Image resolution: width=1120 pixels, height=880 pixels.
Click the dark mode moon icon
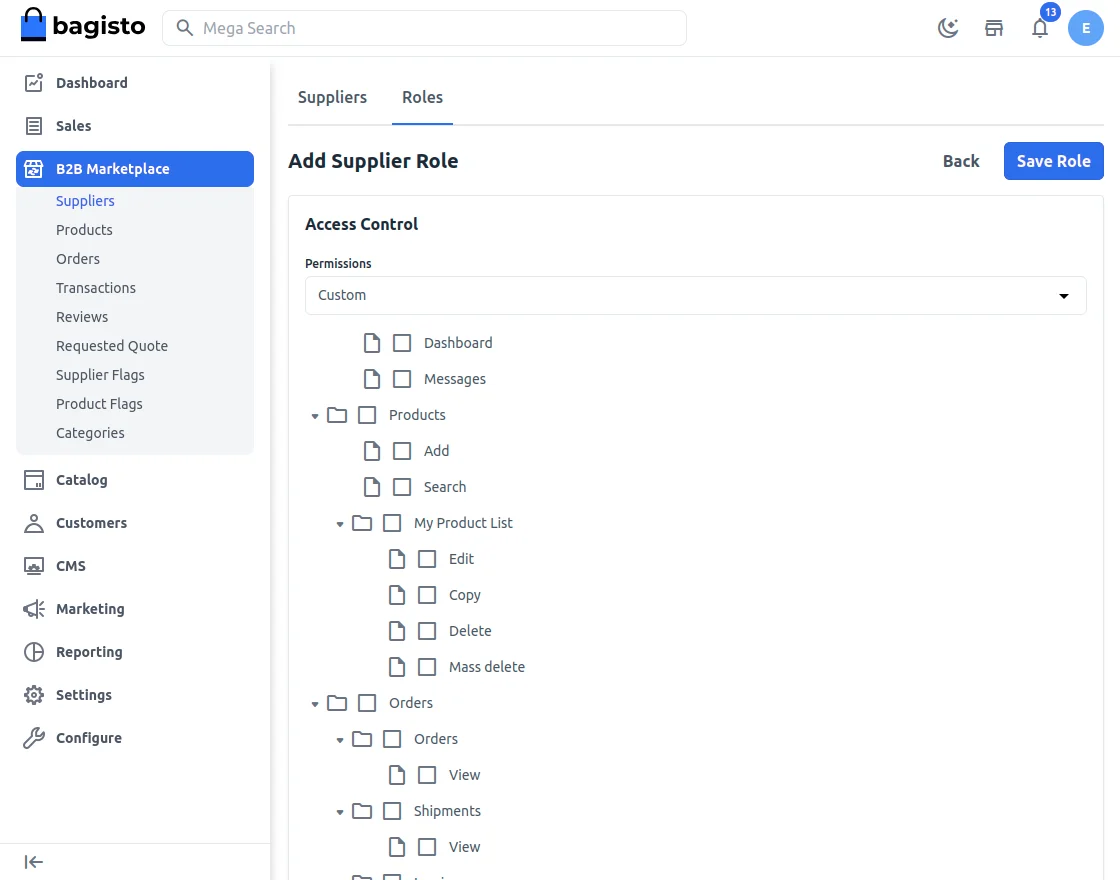[x=948, y=28]
